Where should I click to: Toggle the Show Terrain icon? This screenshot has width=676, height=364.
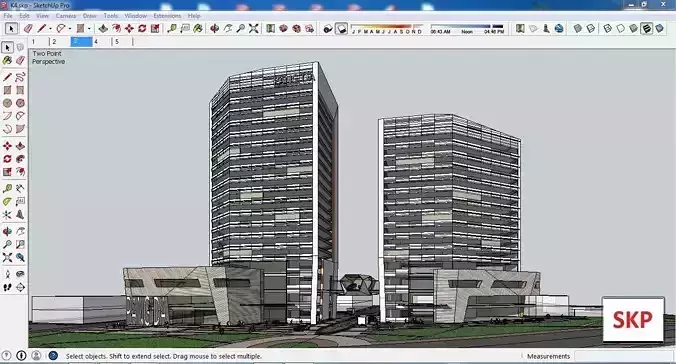click(533, 28)
